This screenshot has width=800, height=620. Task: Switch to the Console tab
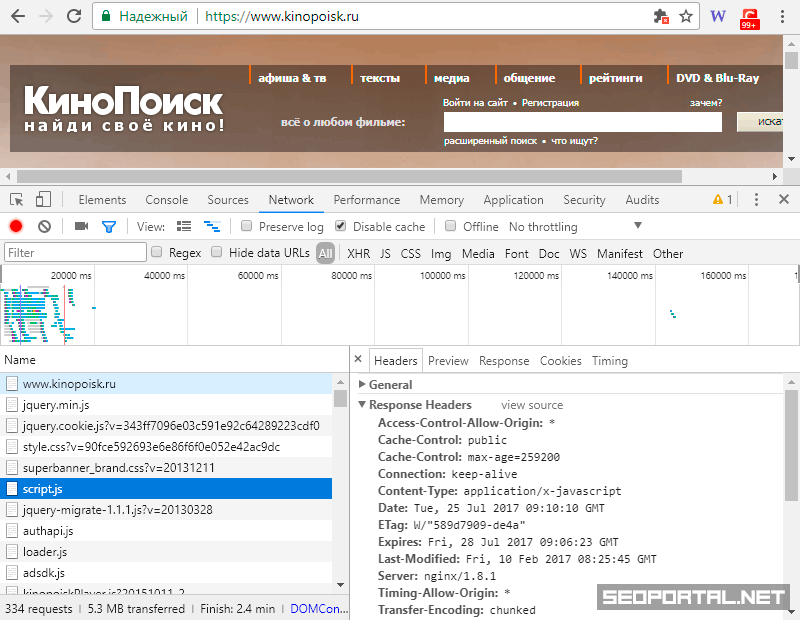click(x=166, y=200)
